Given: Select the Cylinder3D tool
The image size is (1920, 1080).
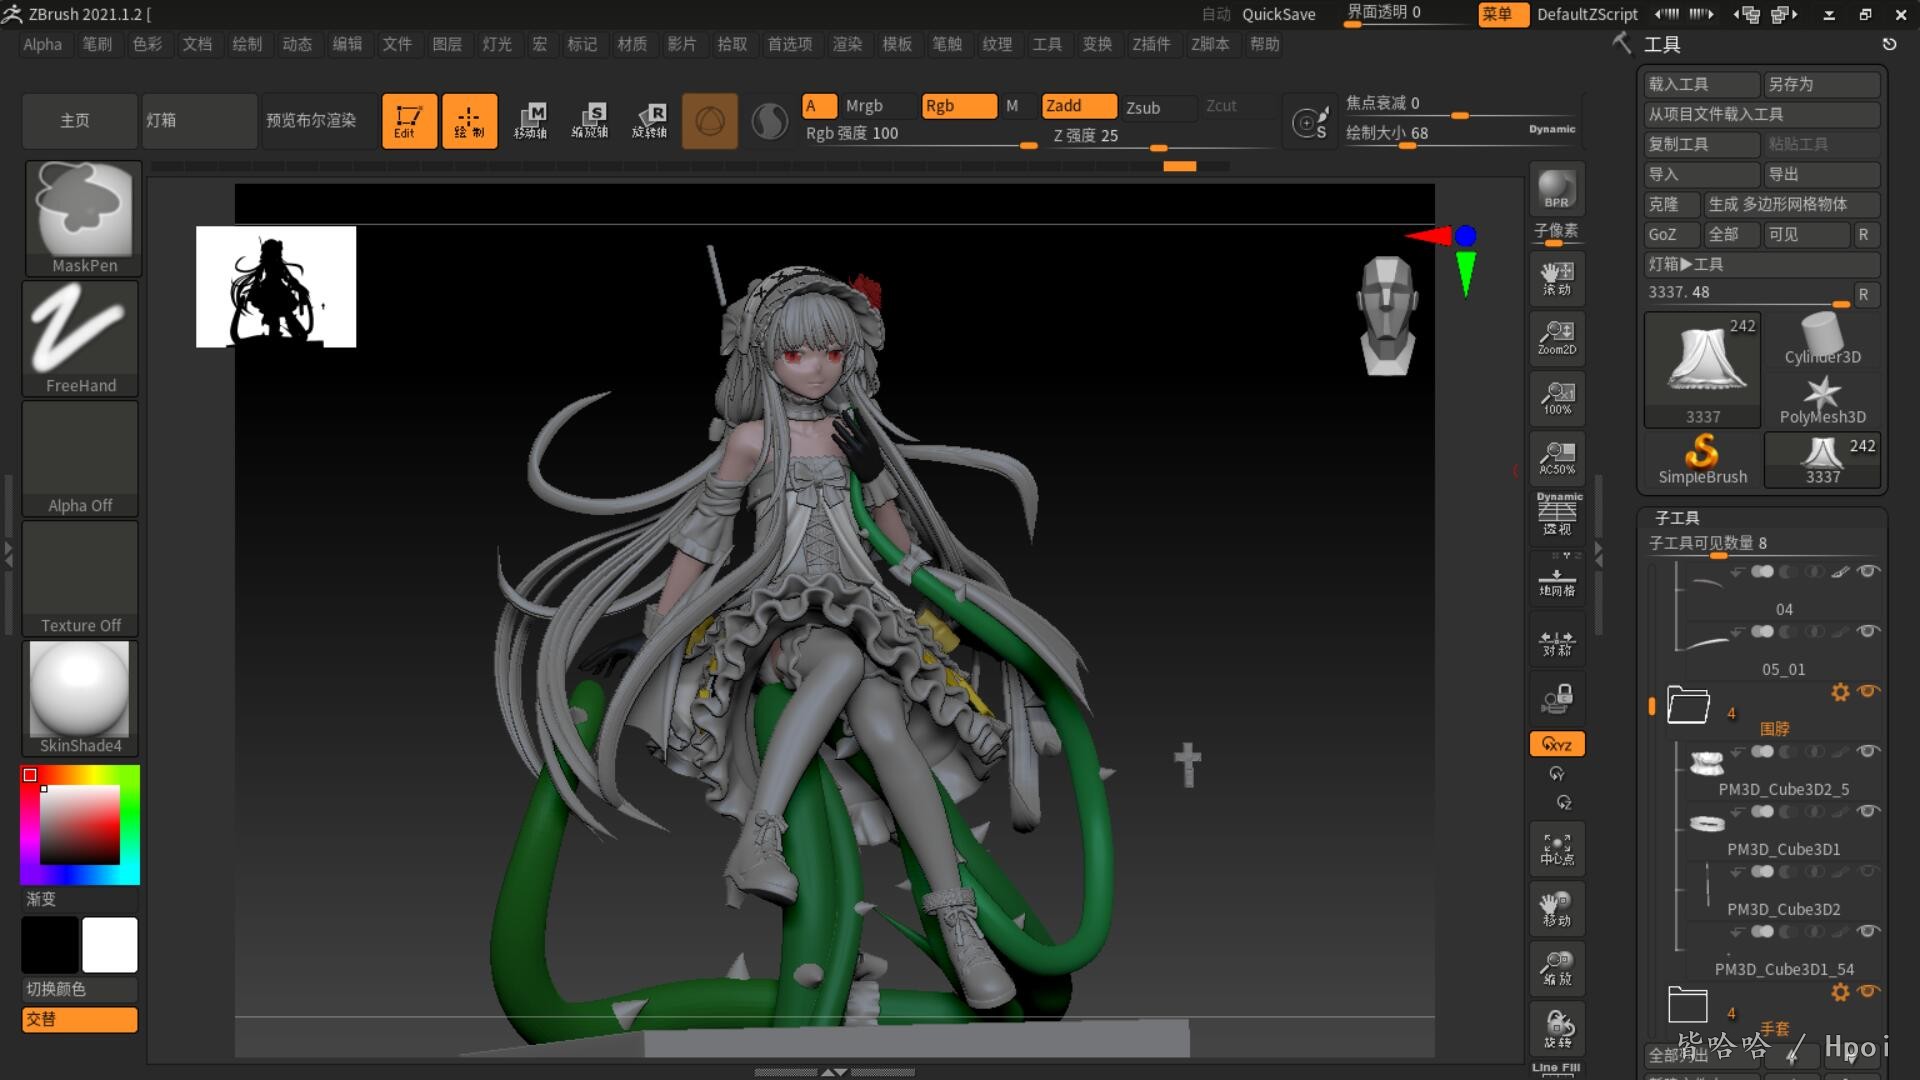Looking at the screenshot, I should pyautogui.click(x=1822, y=339).
